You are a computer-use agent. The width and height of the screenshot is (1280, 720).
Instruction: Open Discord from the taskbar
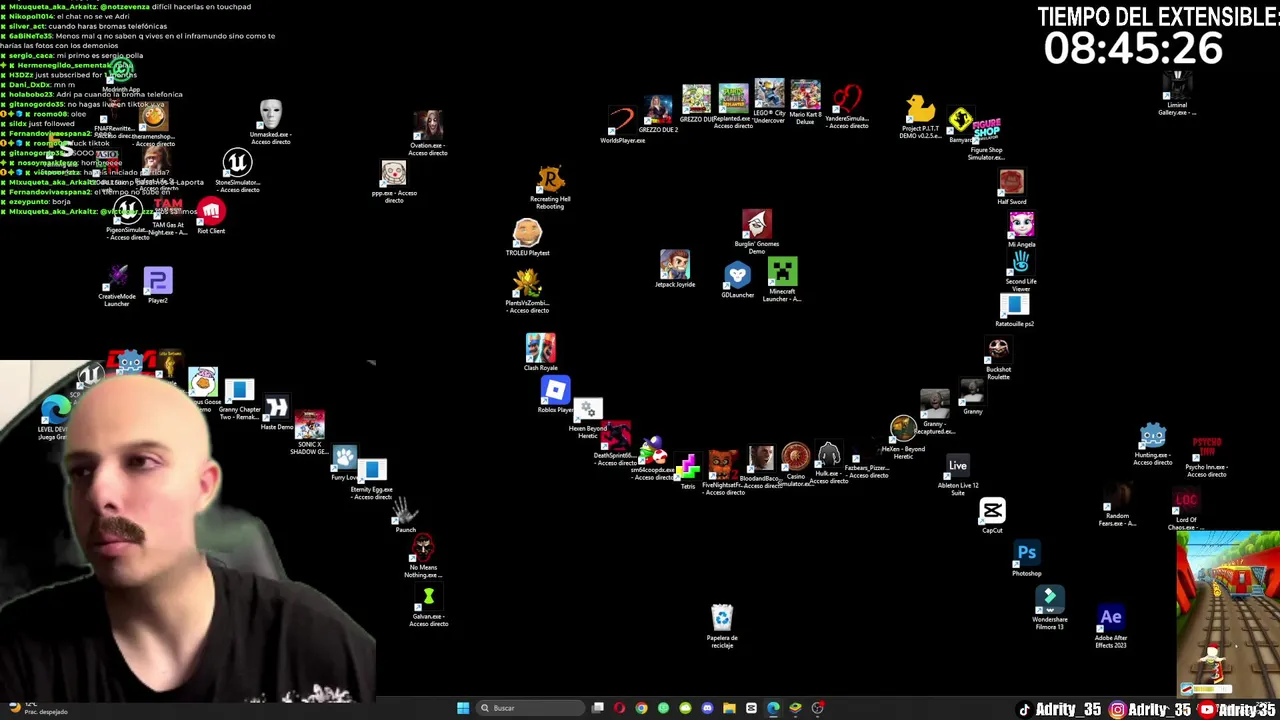tap(707, 708)
